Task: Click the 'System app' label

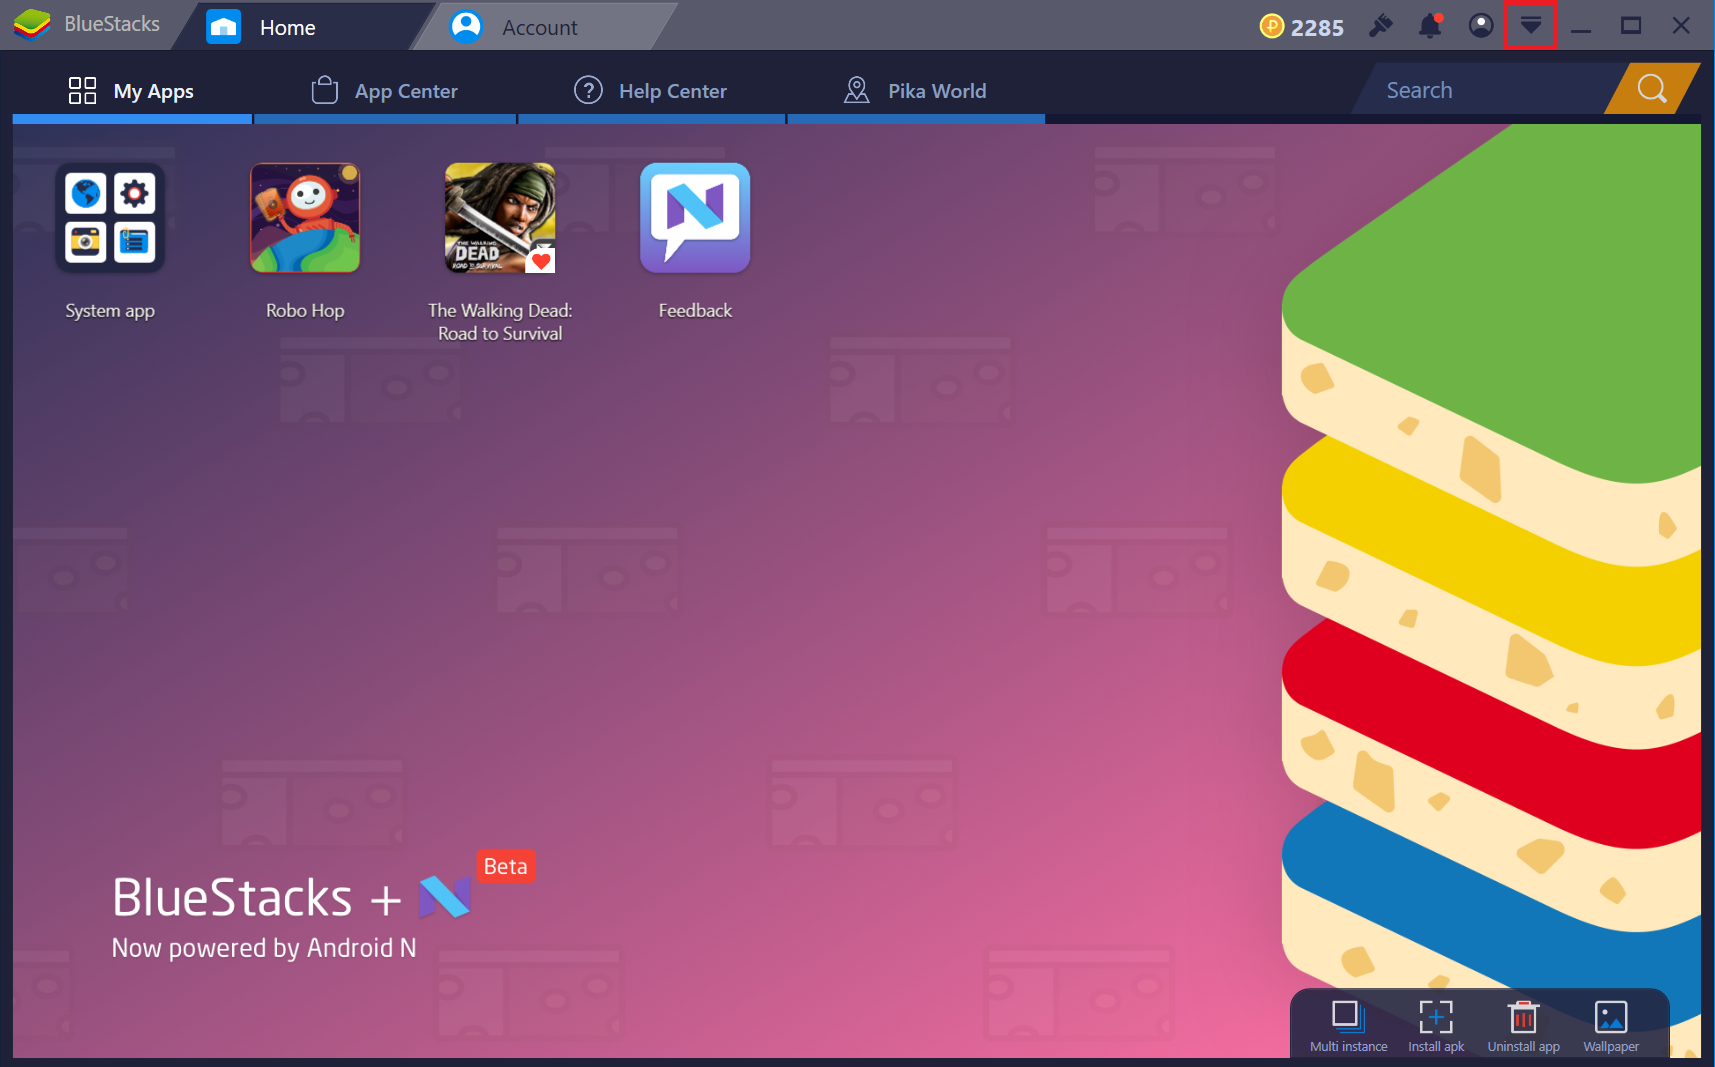Action: pos(110,311)
